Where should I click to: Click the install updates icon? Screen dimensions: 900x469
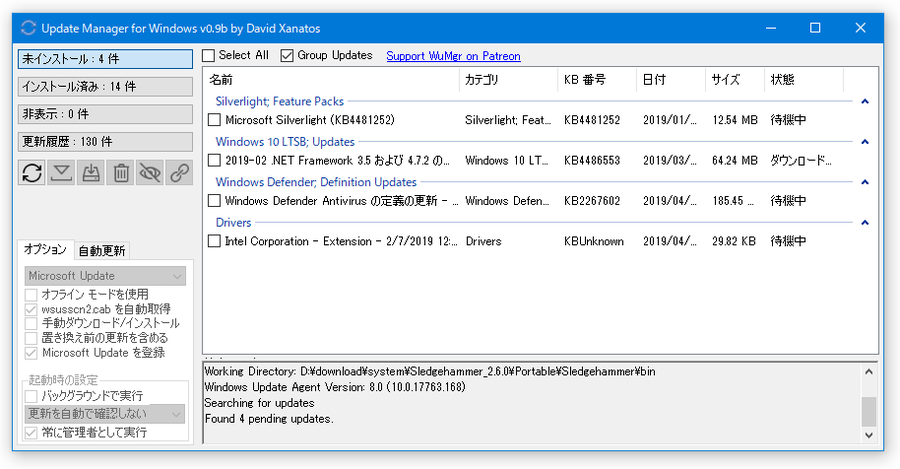[x=91, y=172]
